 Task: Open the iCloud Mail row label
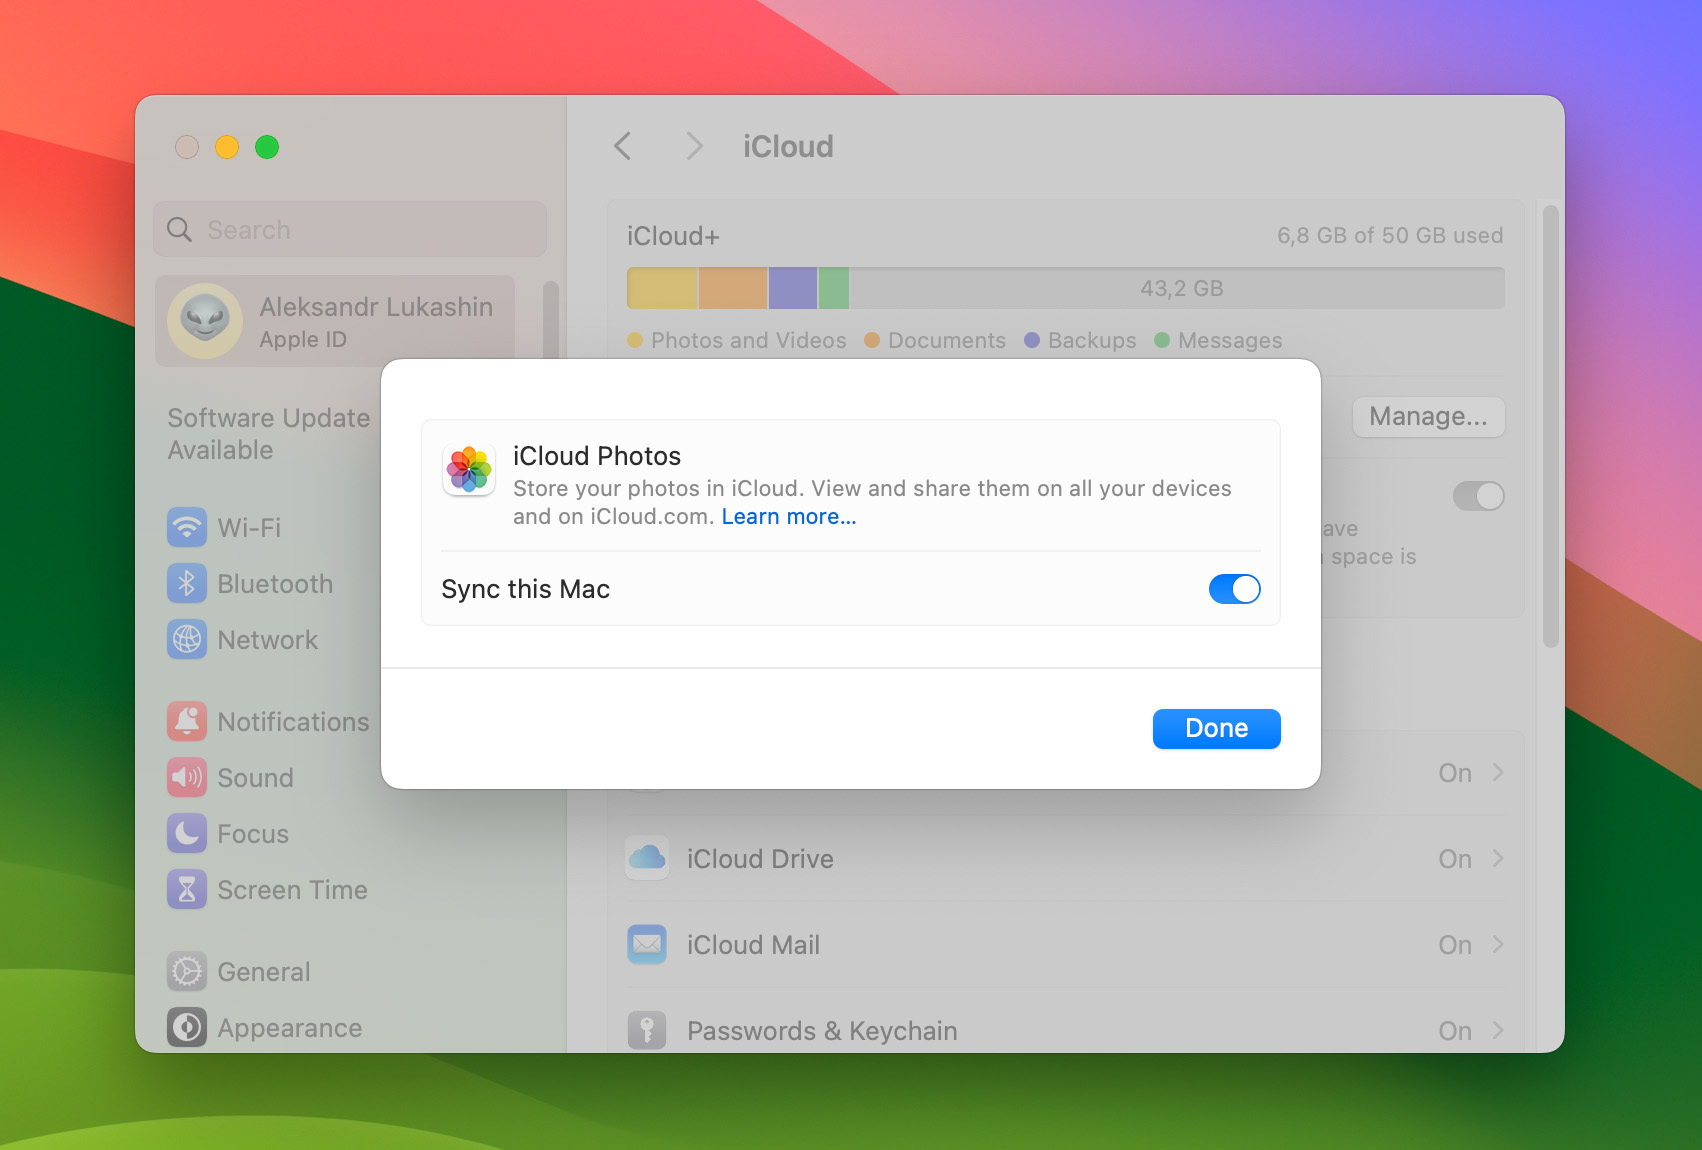(x=753, y=945)
